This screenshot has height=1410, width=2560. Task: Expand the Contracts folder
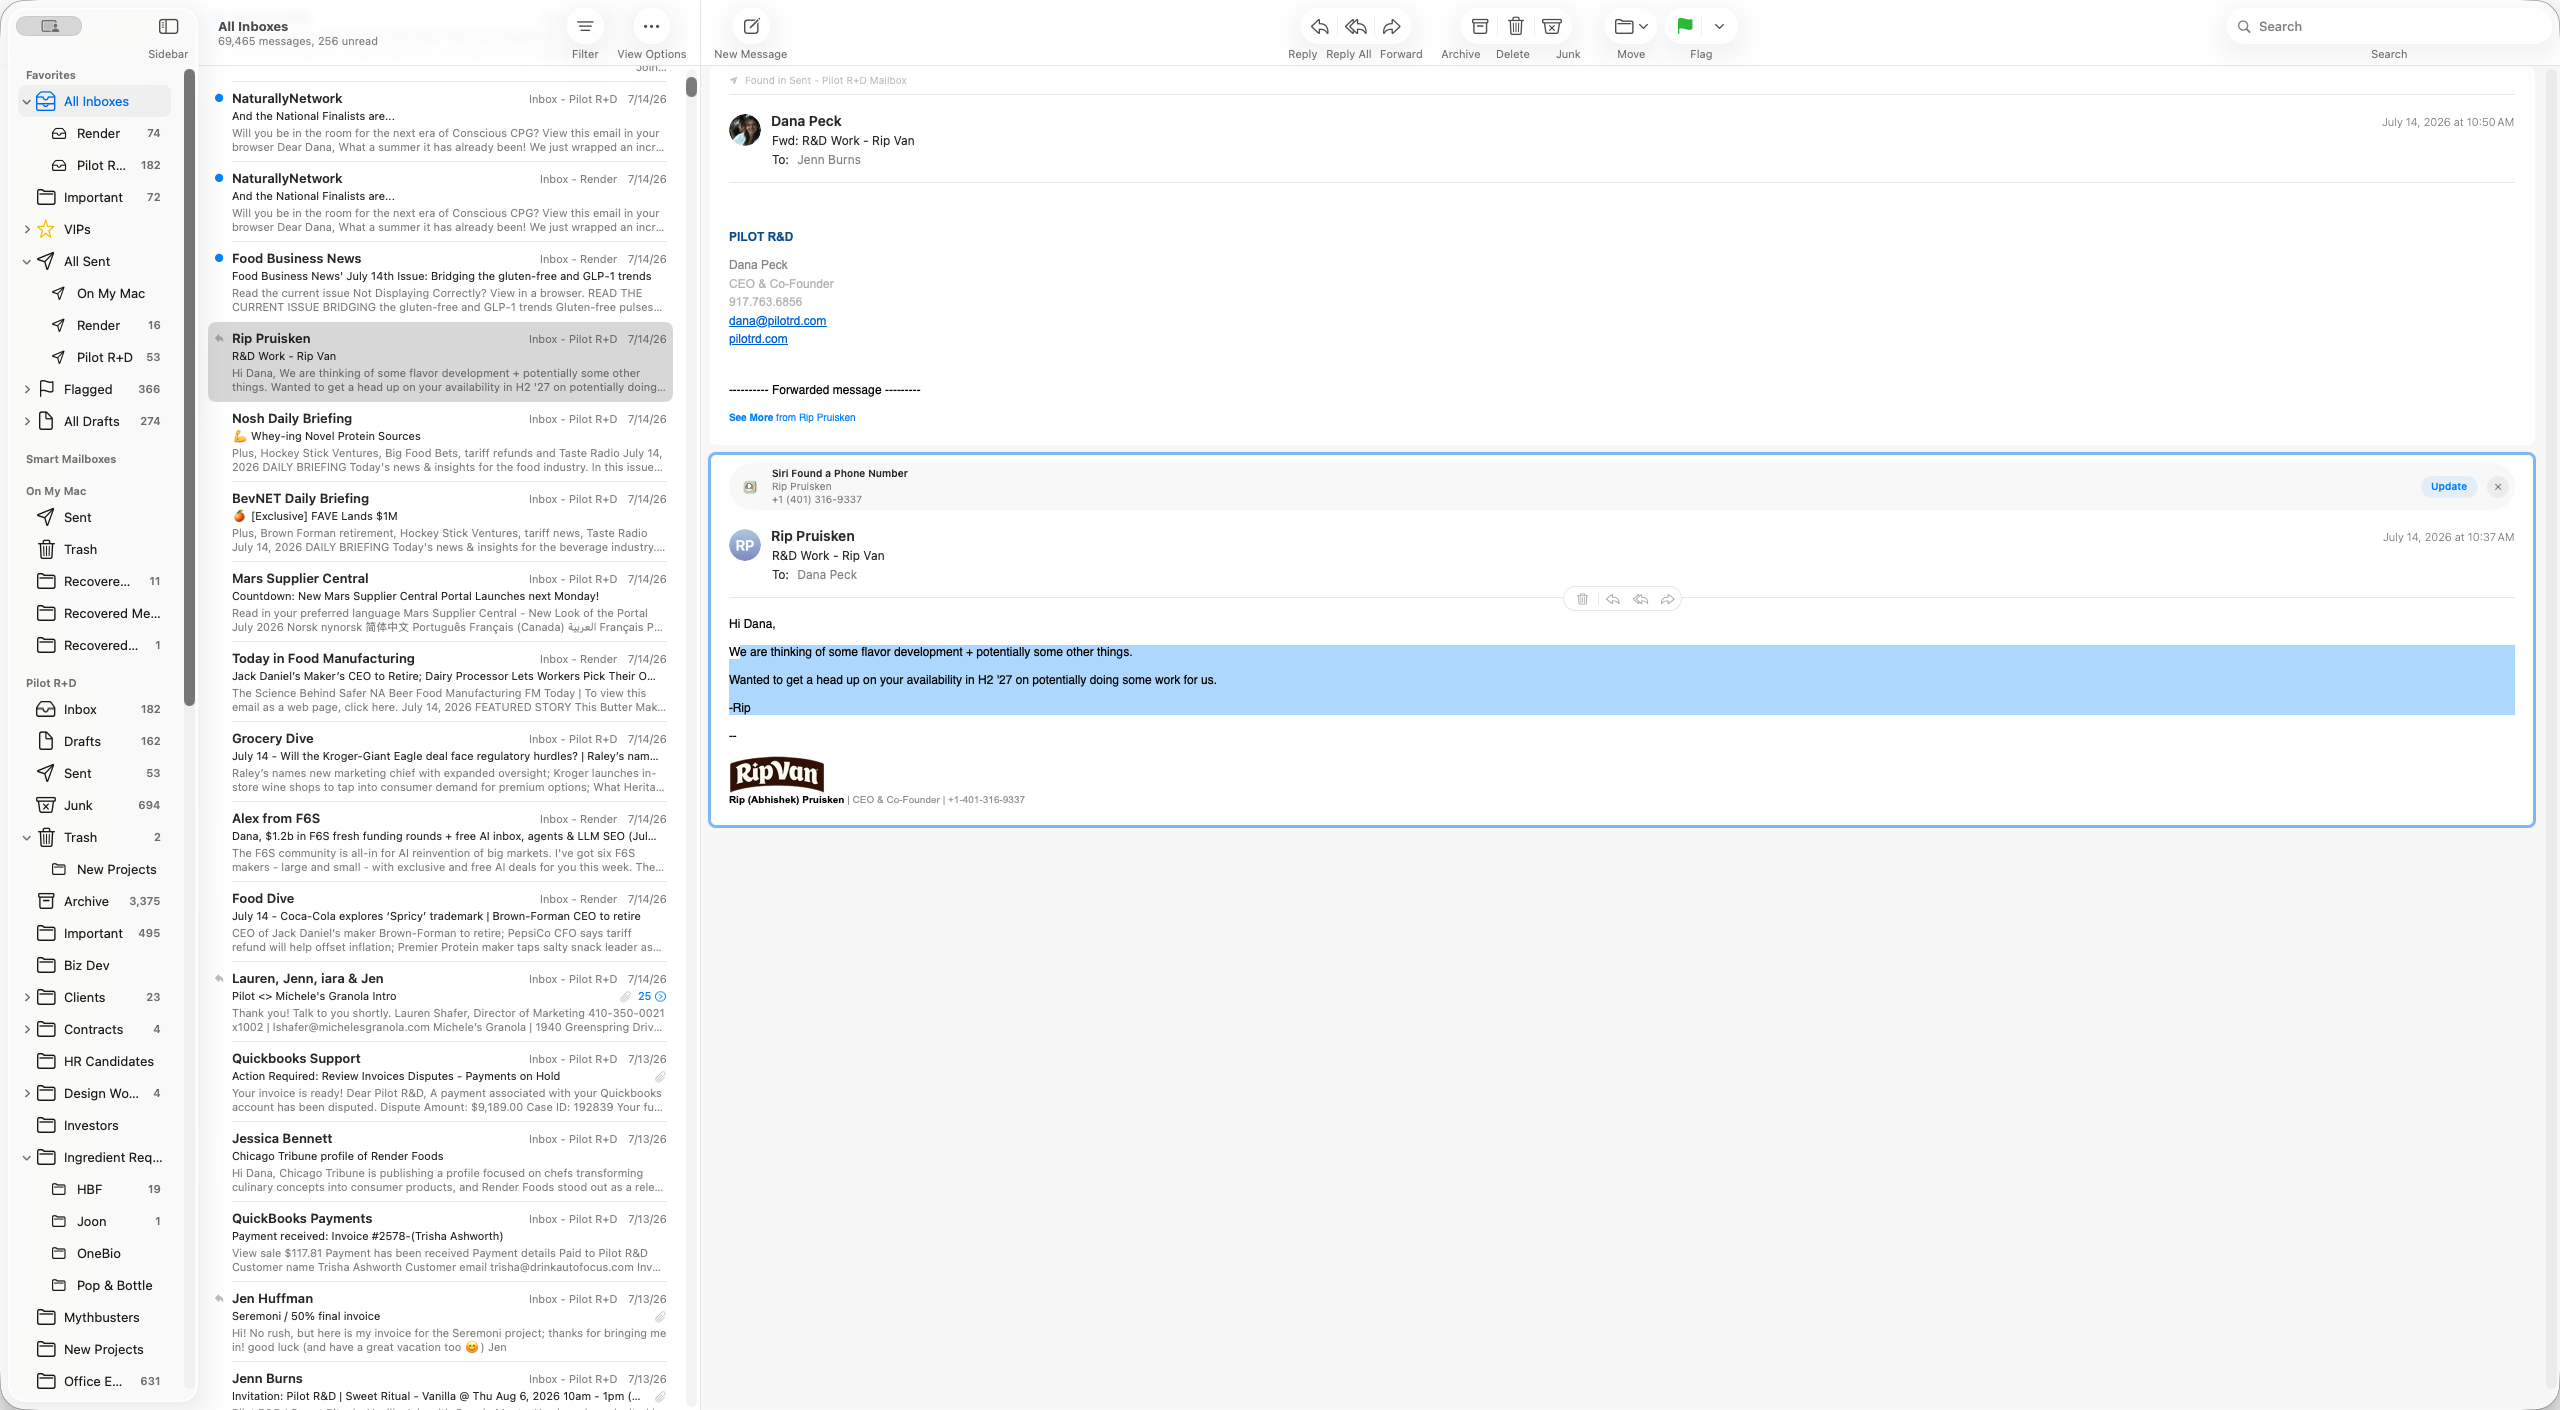(x=27, y=1030)
